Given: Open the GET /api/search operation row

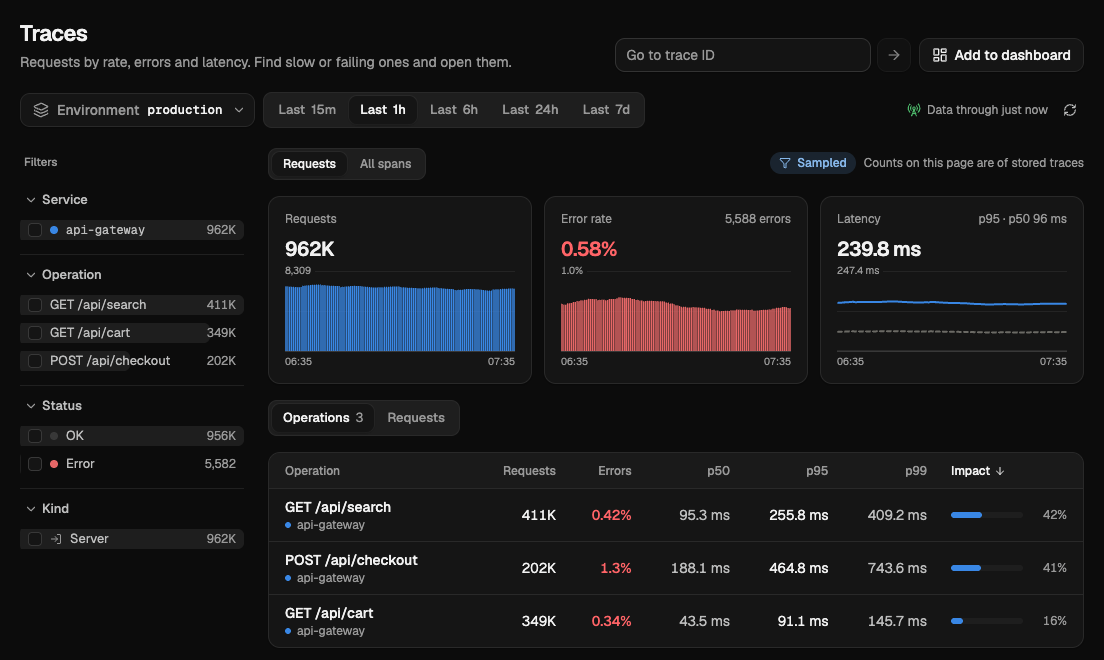Looking at the screenshot, I should pos(676,515).
